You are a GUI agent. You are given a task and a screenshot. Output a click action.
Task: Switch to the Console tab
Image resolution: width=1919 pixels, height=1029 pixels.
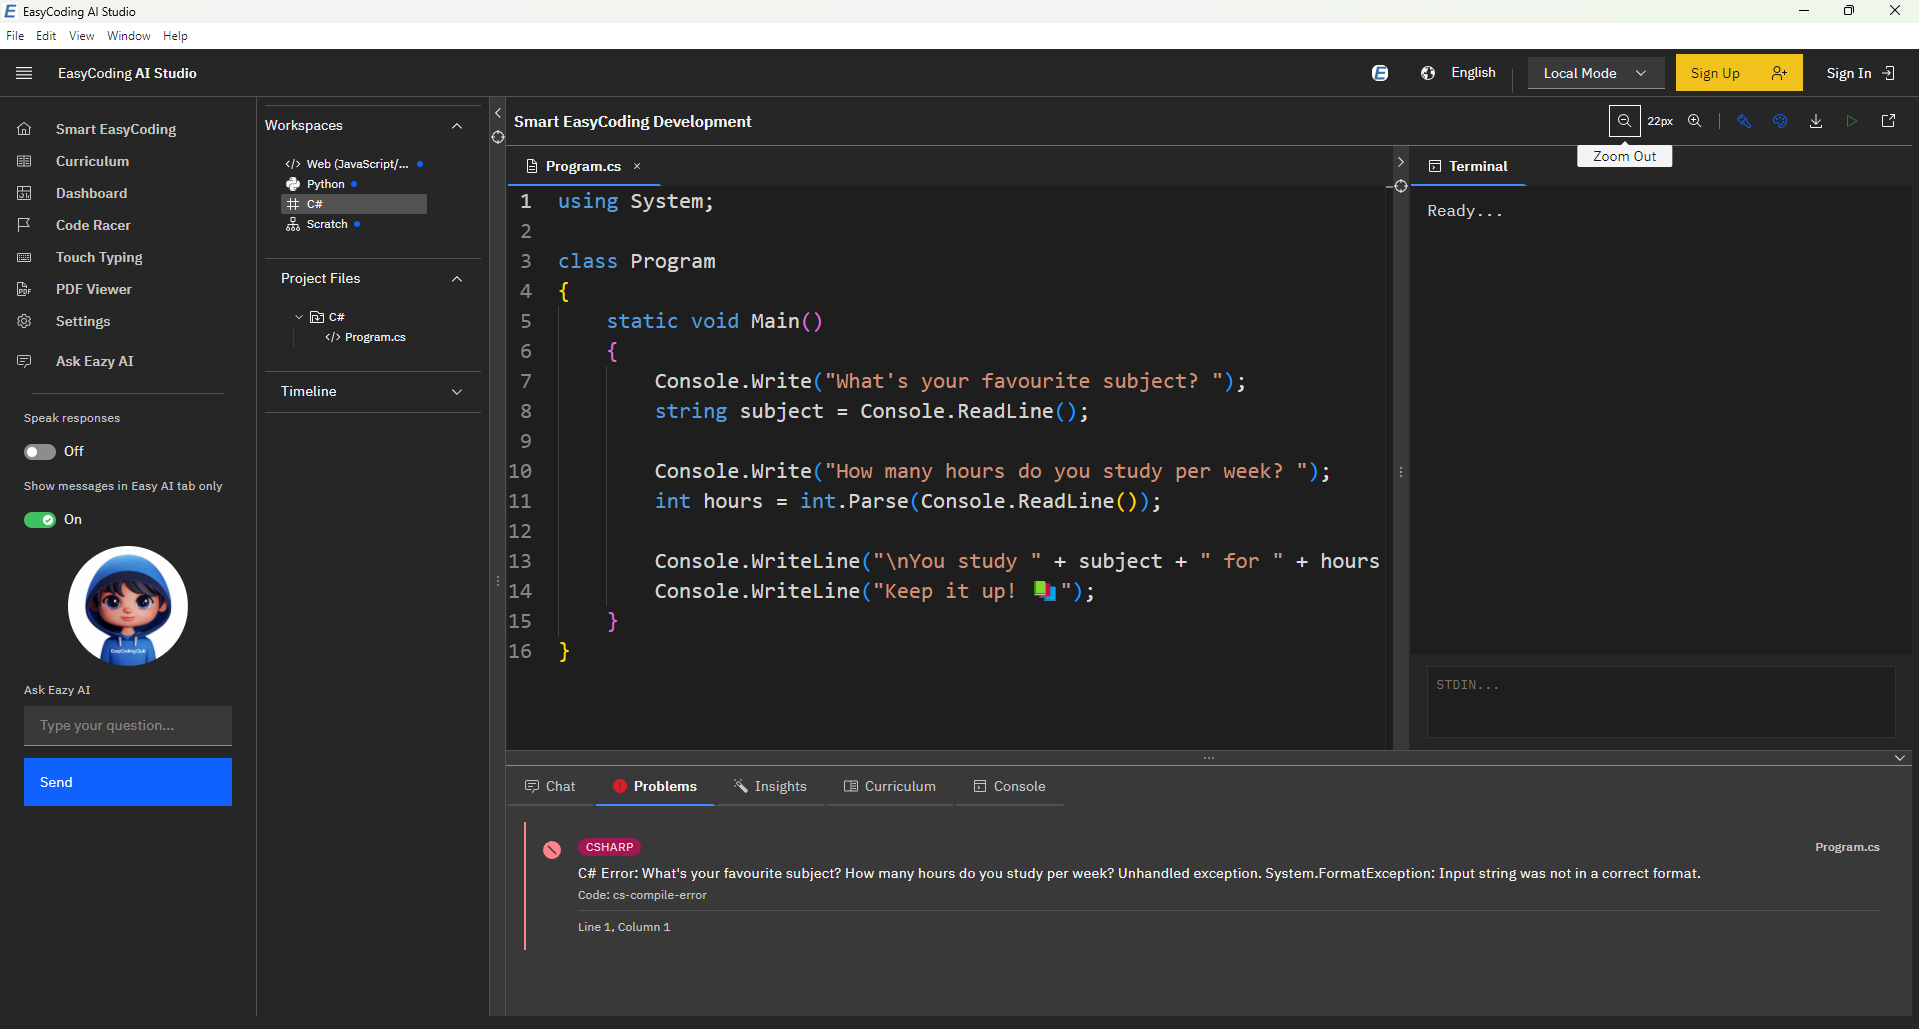(x=1010, y=786)
